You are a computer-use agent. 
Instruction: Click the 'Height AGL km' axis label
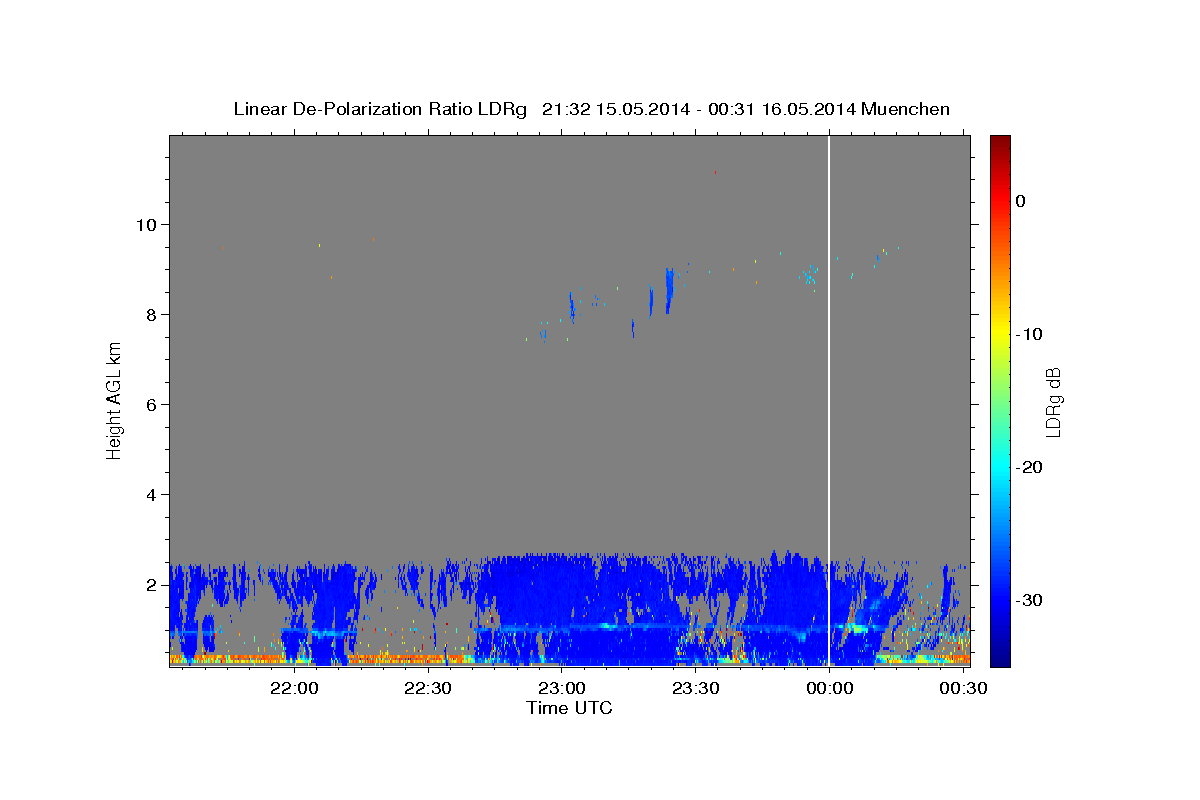pyautogui.click(x=115, y=400)
